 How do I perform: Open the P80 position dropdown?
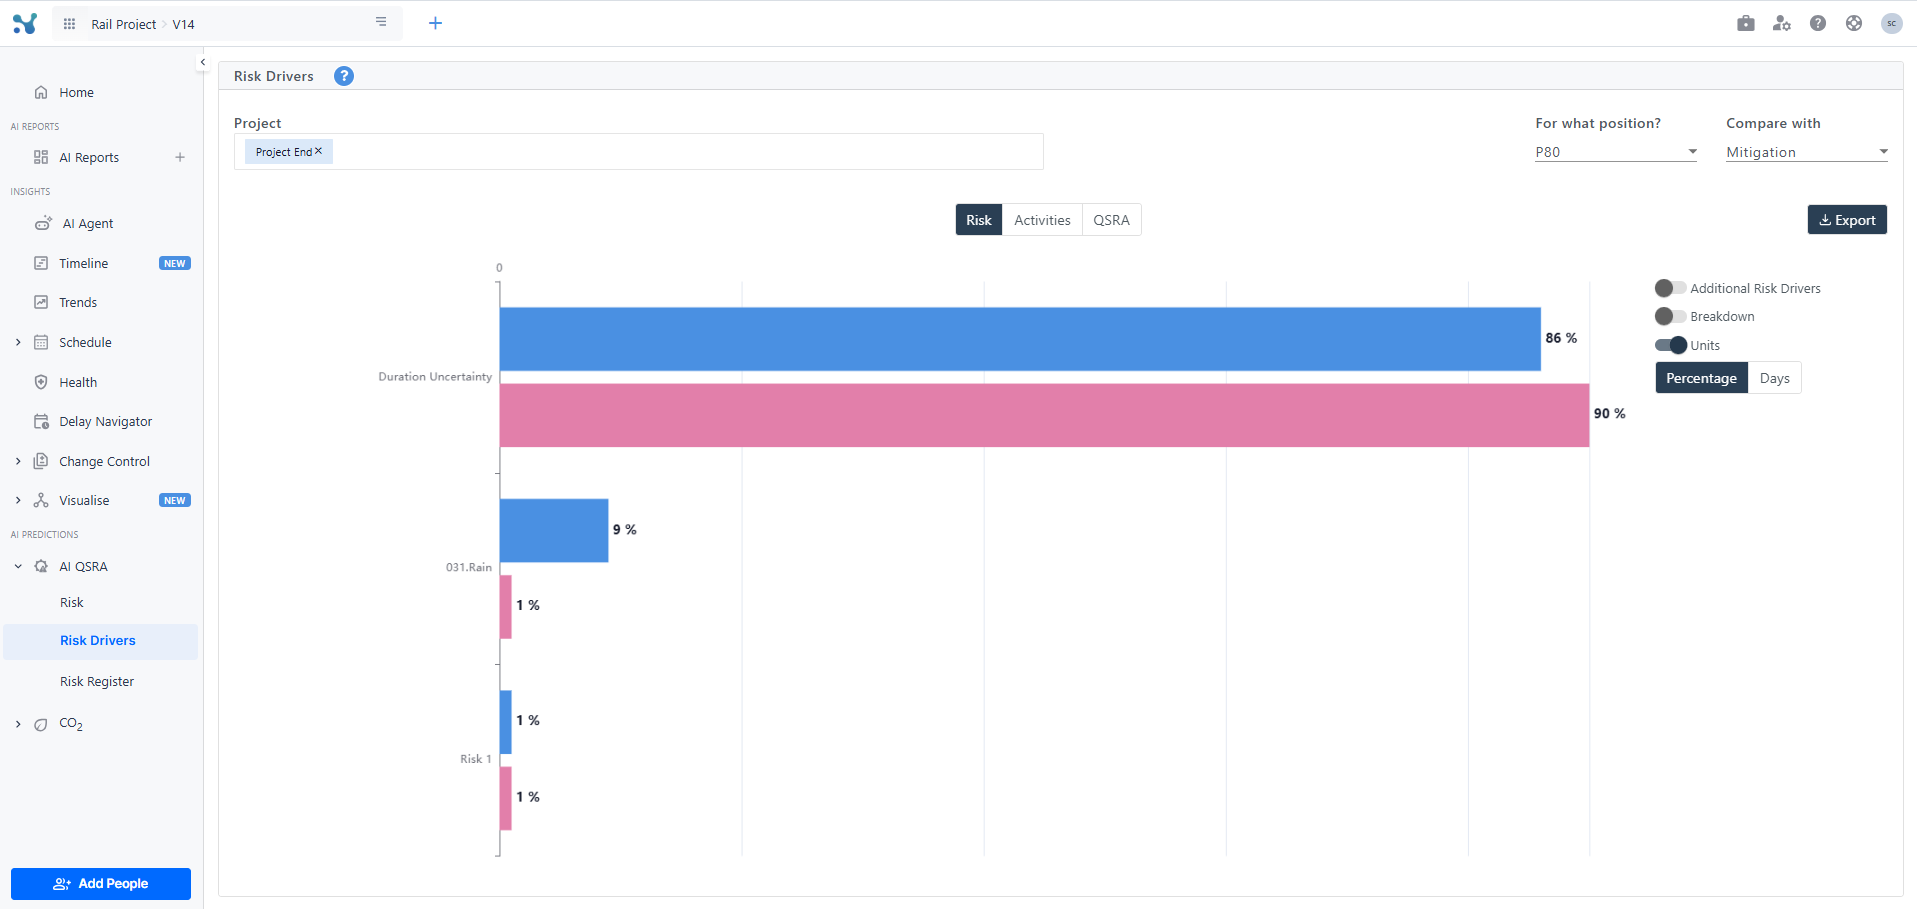pyautogui.click(x=1615, y=152)
